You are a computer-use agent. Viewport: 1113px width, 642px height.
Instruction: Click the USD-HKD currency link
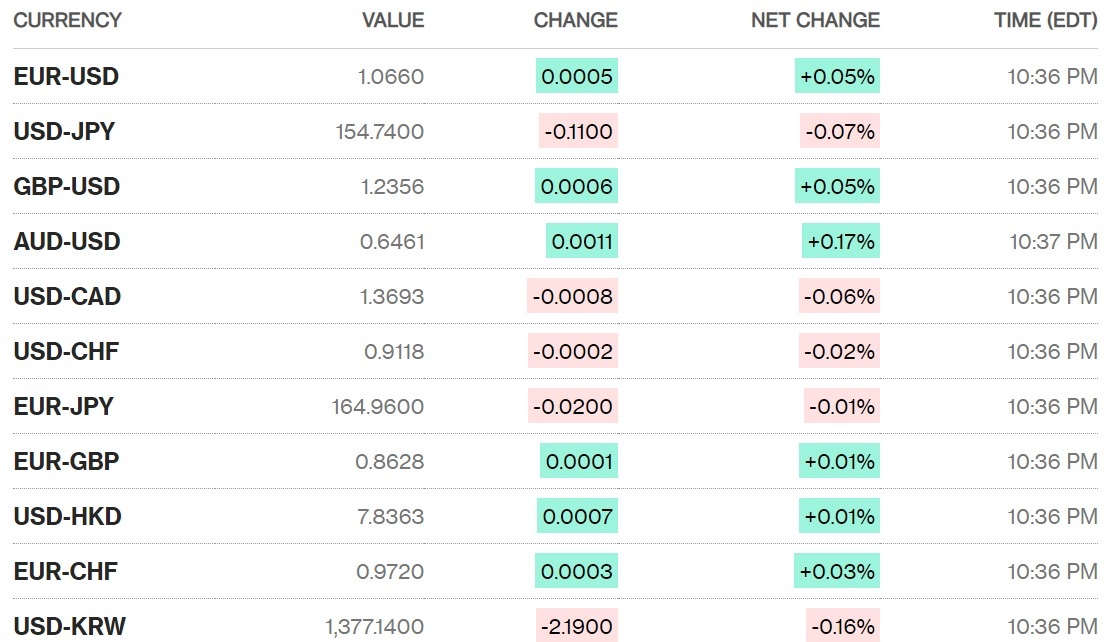pyautogui.click(x=67, y=517)
